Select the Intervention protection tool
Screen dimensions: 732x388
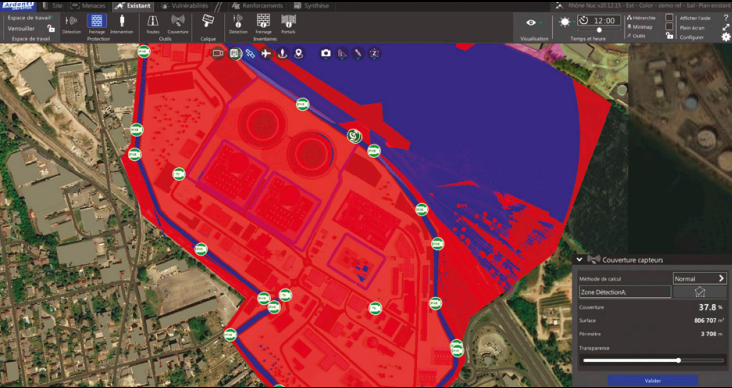(x=122, y=24)
